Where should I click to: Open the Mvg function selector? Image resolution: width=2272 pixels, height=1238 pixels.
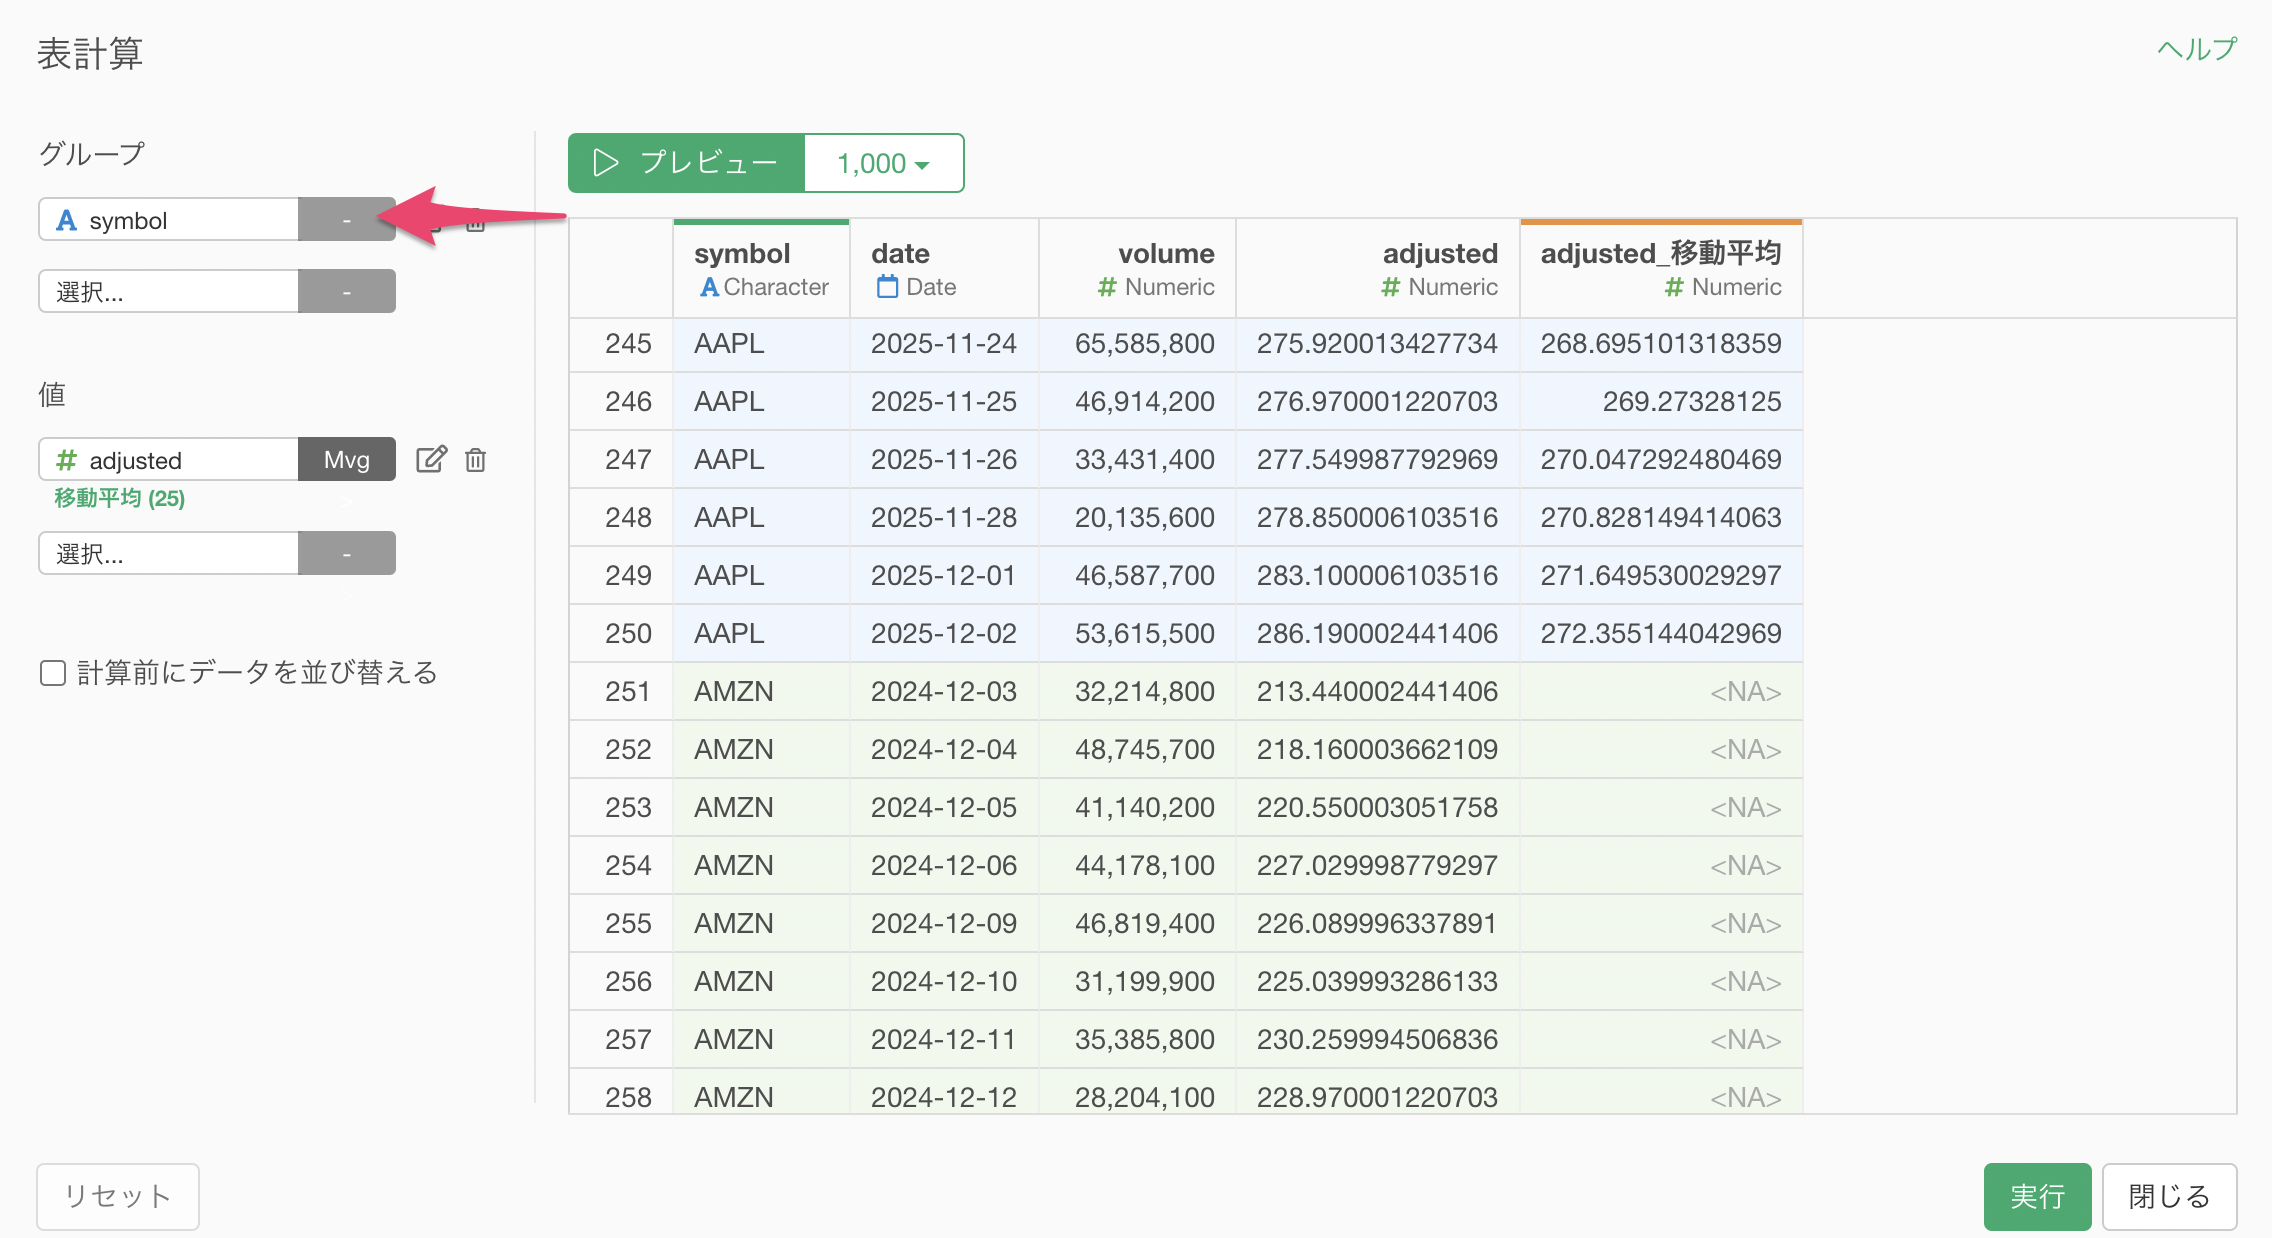pyautogui.click(x=346, y=460)
